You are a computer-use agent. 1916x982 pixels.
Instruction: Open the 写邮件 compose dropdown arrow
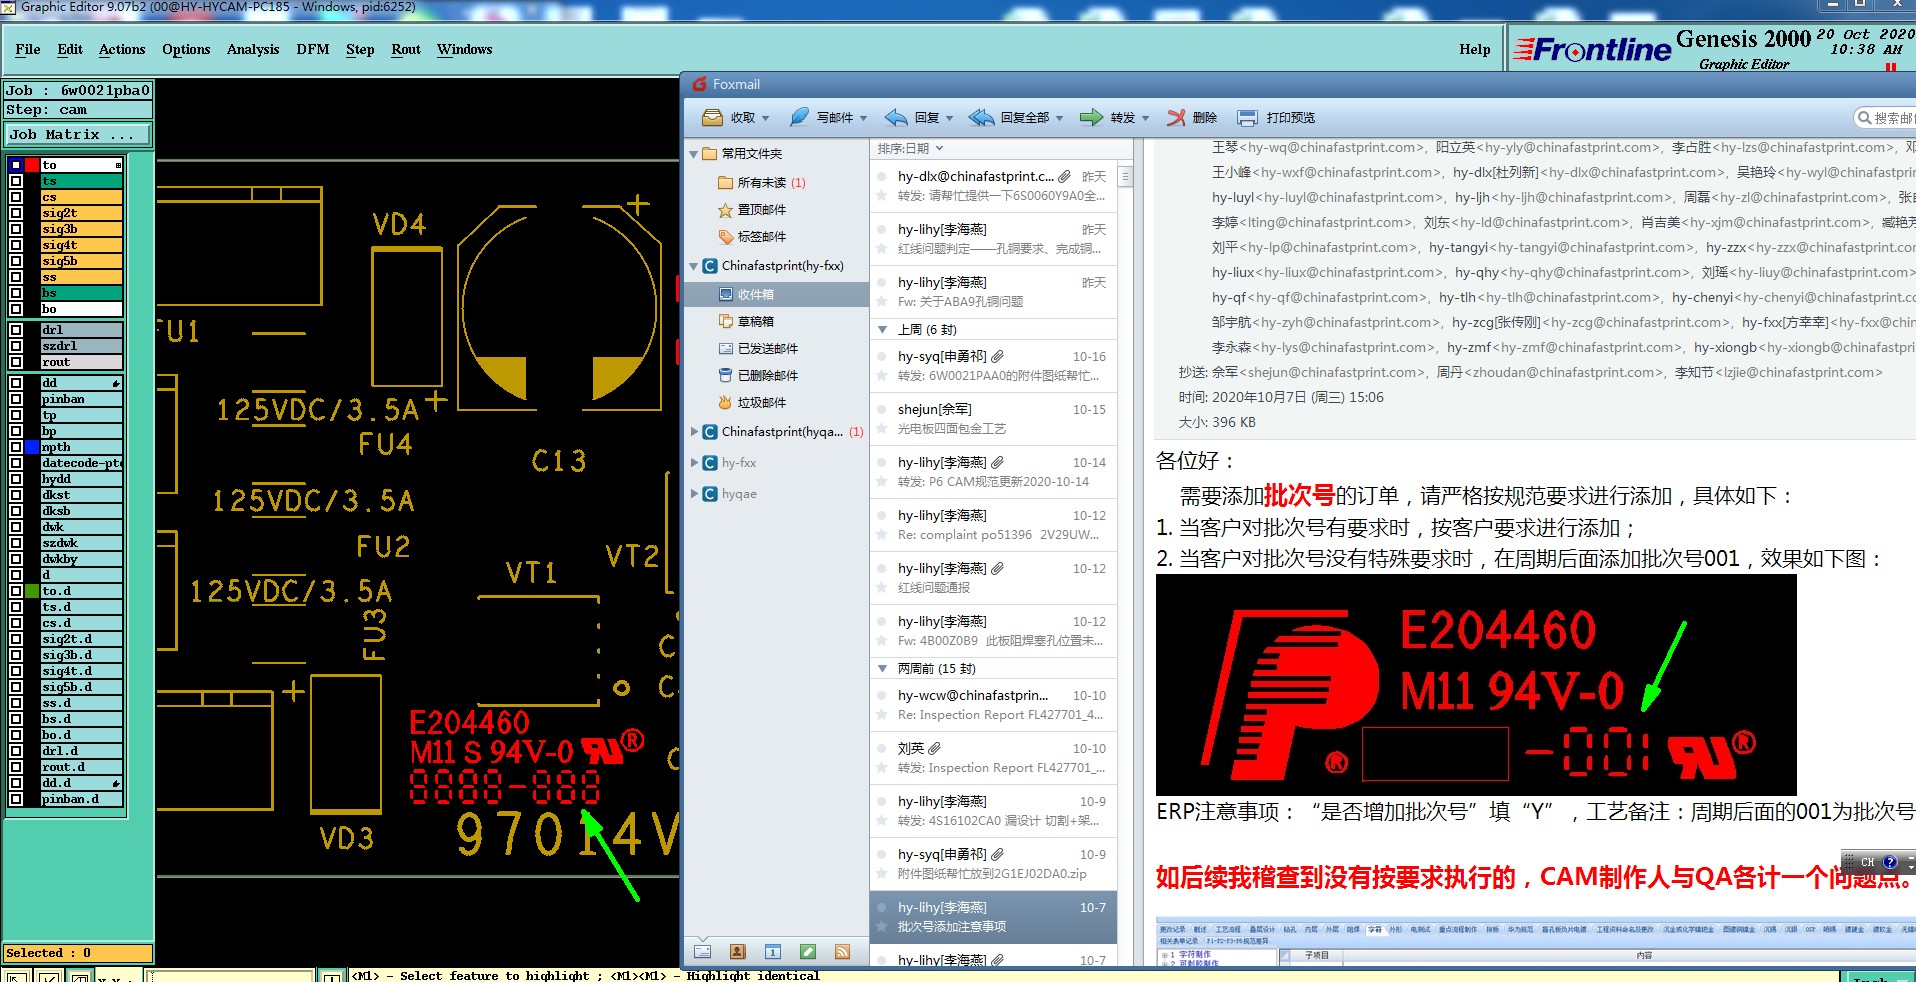point(863,119)
